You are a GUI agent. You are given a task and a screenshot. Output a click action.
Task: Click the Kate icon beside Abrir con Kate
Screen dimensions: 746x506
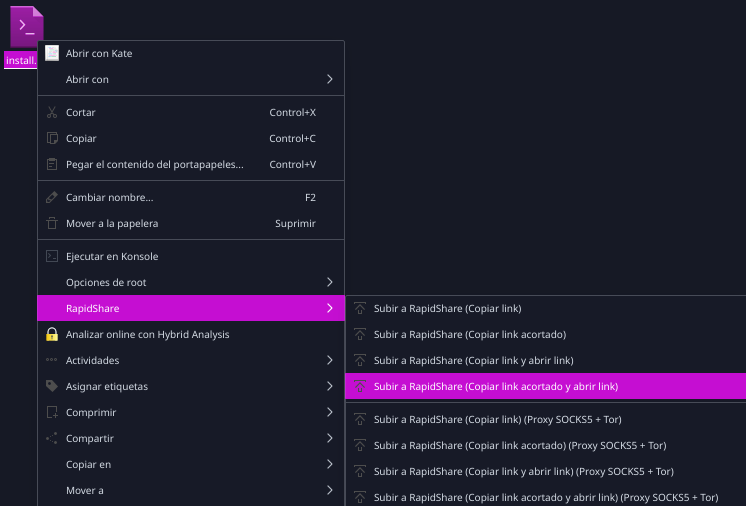52,53
